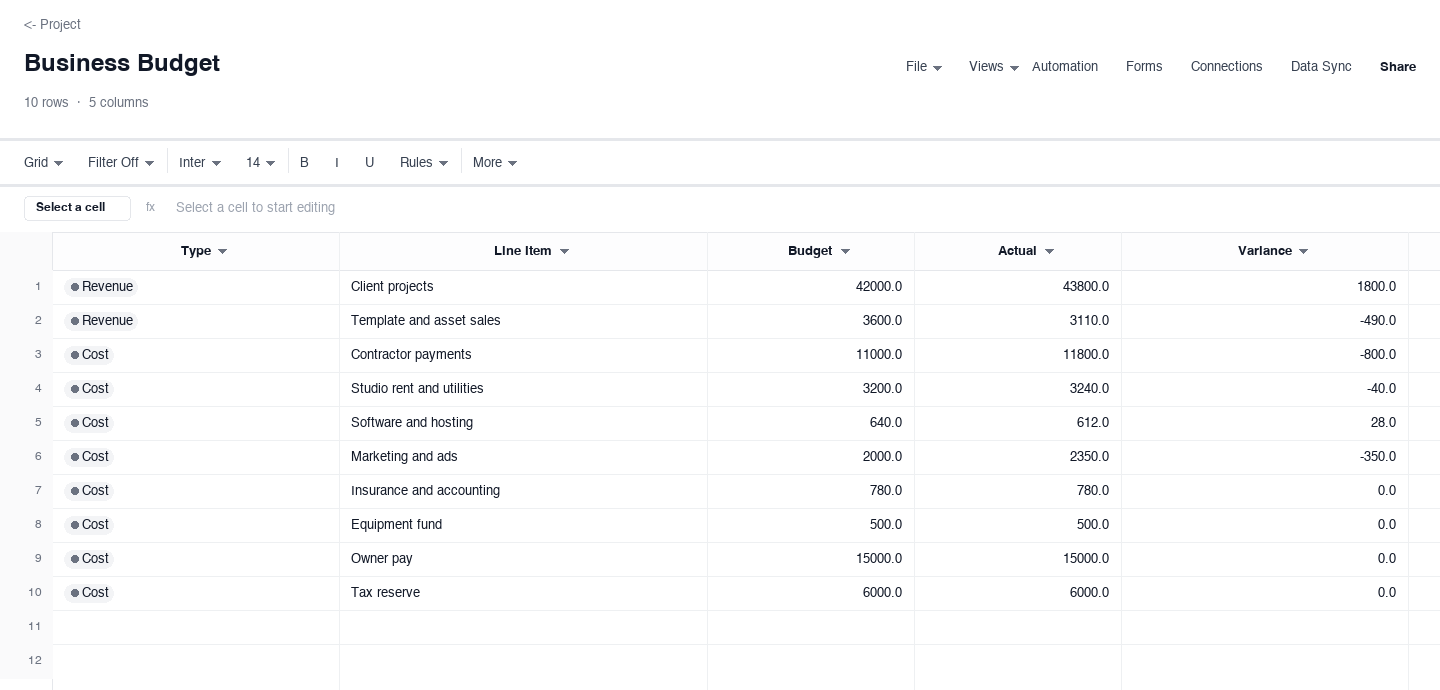
Task: Click the Revenue tag in Template and asset sales row
Action: pyautogui.click(x=100, y=321)
